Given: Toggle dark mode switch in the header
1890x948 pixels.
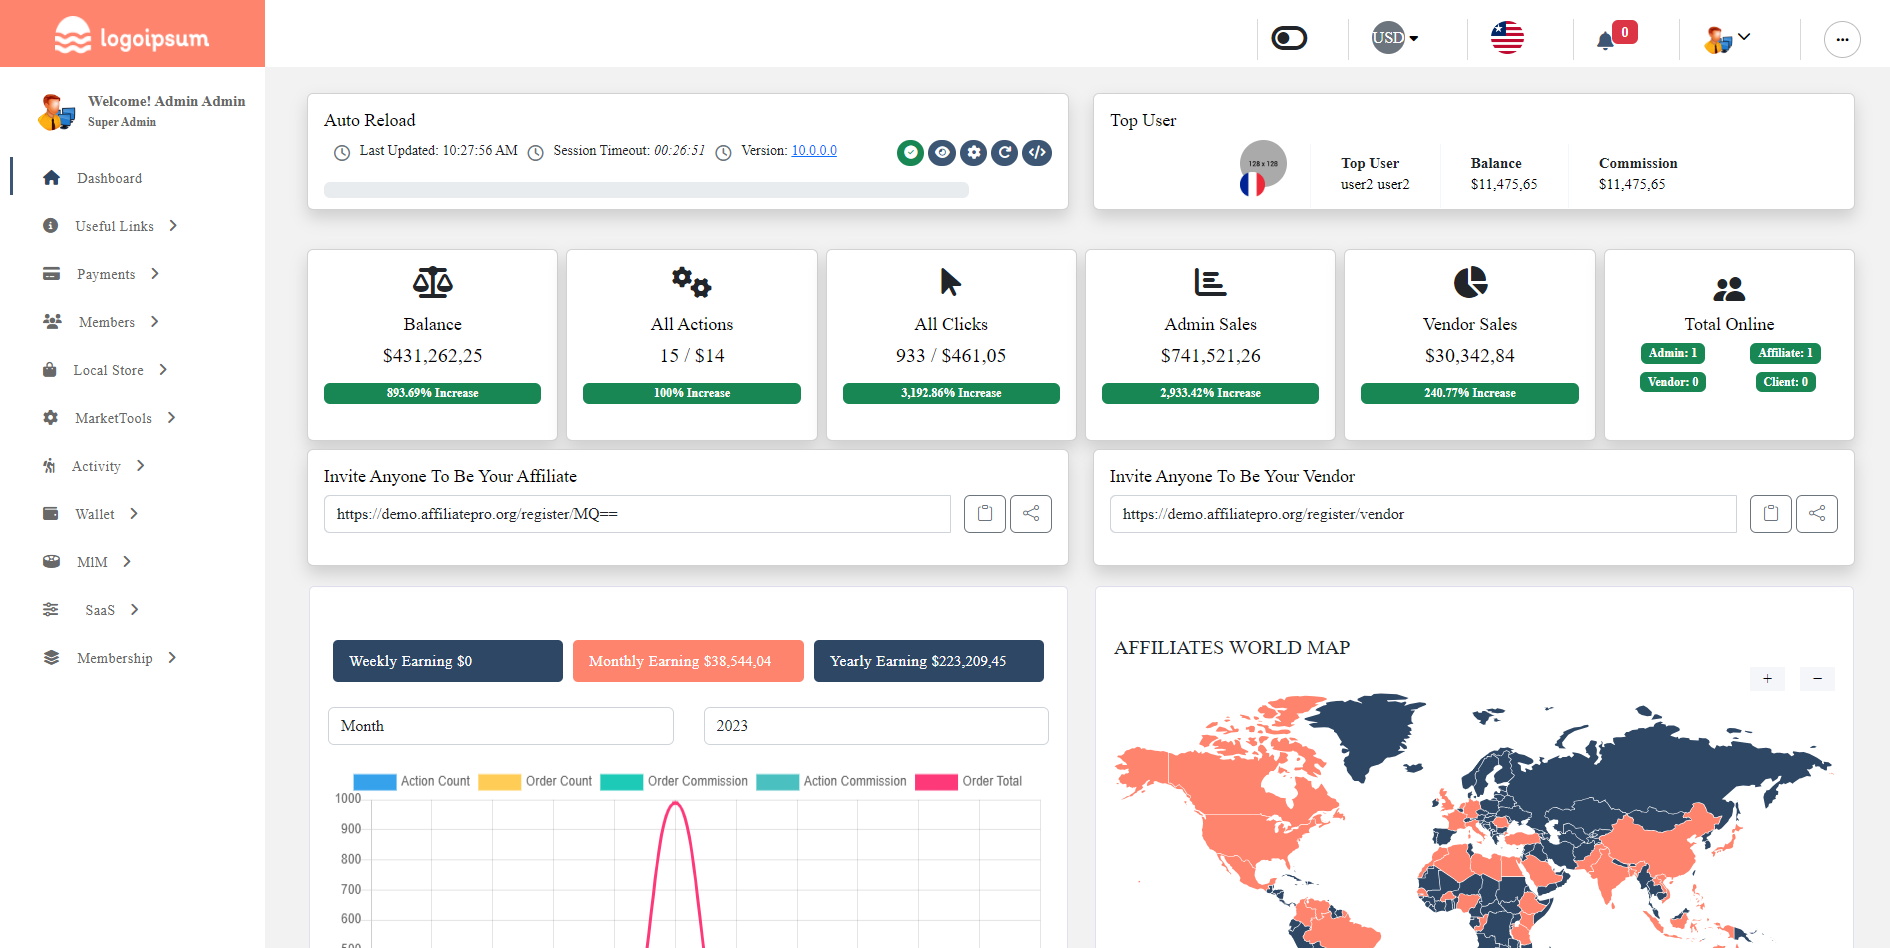Looking at the screenshot, I should click(1288, 37).
